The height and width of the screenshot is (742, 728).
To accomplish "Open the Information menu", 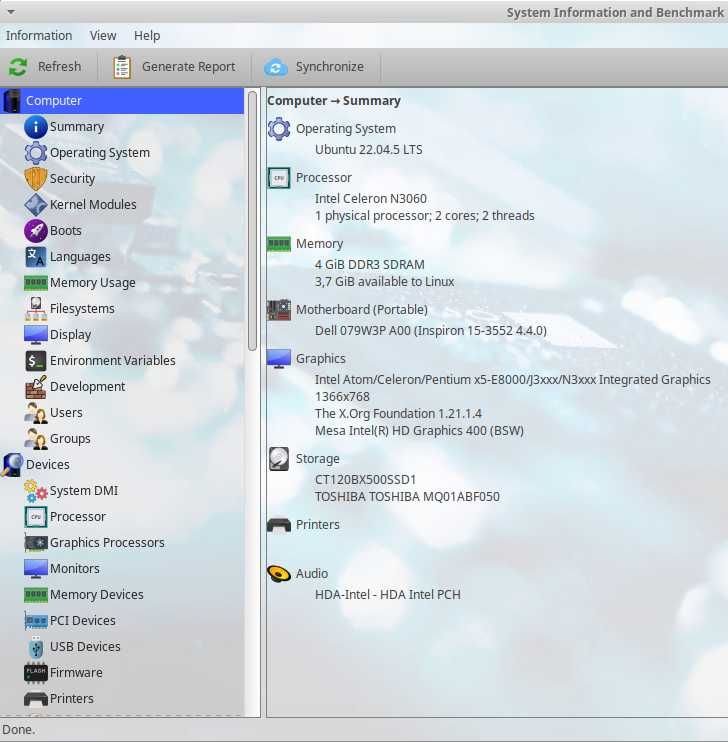I will point(39,35).
